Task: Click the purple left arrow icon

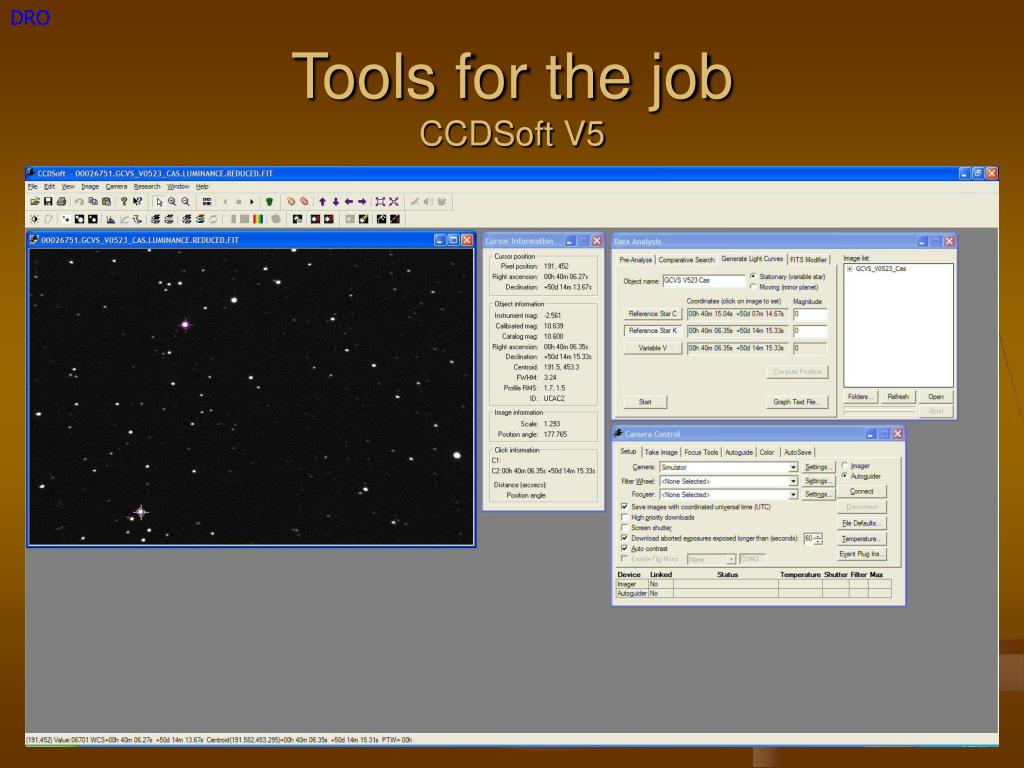Action: coord(349,202)
